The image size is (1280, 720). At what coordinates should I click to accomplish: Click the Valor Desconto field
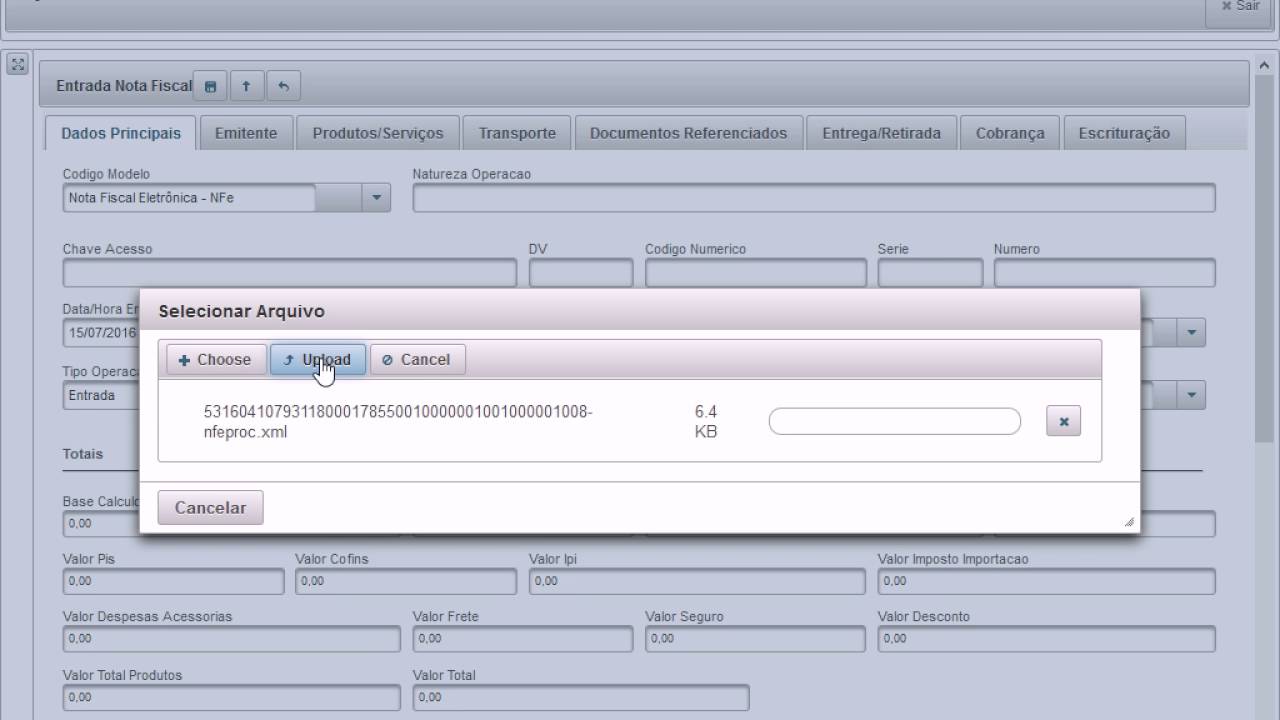[x=1047, y=639]
